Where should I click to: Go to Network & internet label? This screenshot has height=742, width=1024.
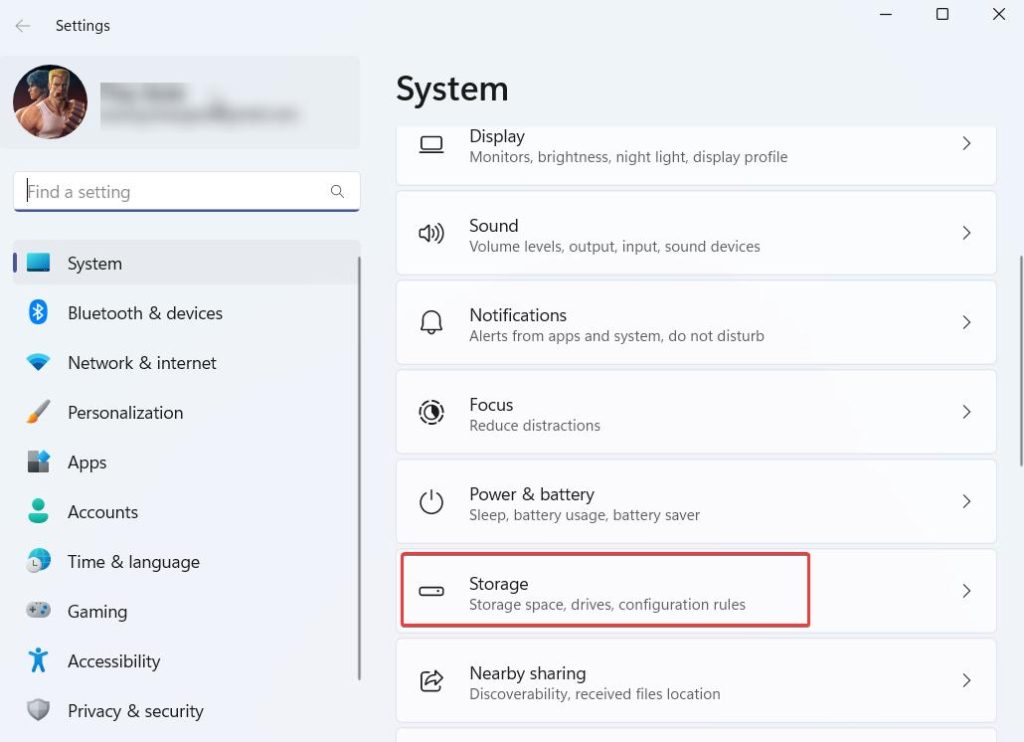[142, 363]
